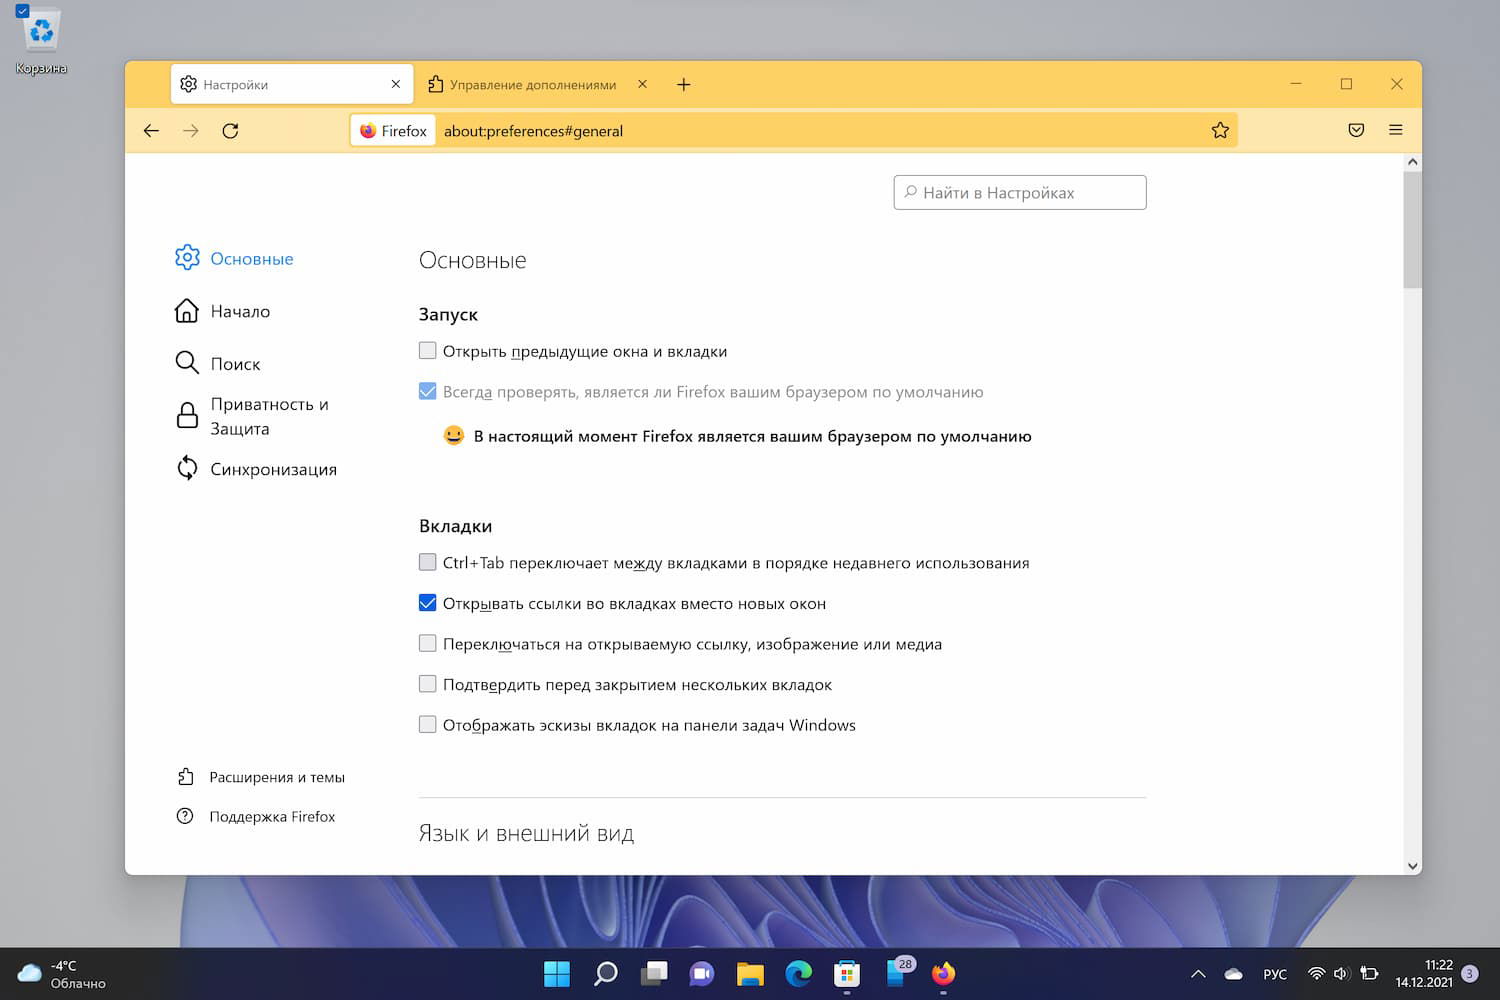Open the Chat app on the taskbar
This screenshot has width=1500, height=1000.
pos(702,973)
